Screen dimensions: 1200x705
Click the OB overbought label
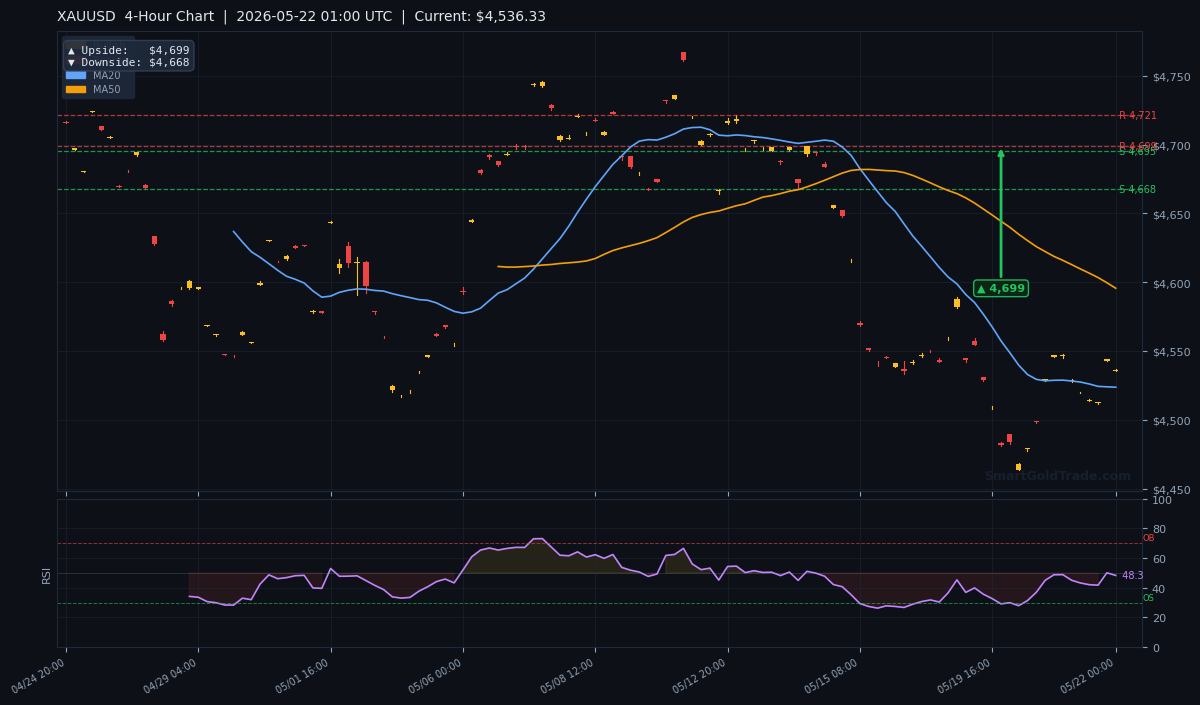click(1148, 538)
